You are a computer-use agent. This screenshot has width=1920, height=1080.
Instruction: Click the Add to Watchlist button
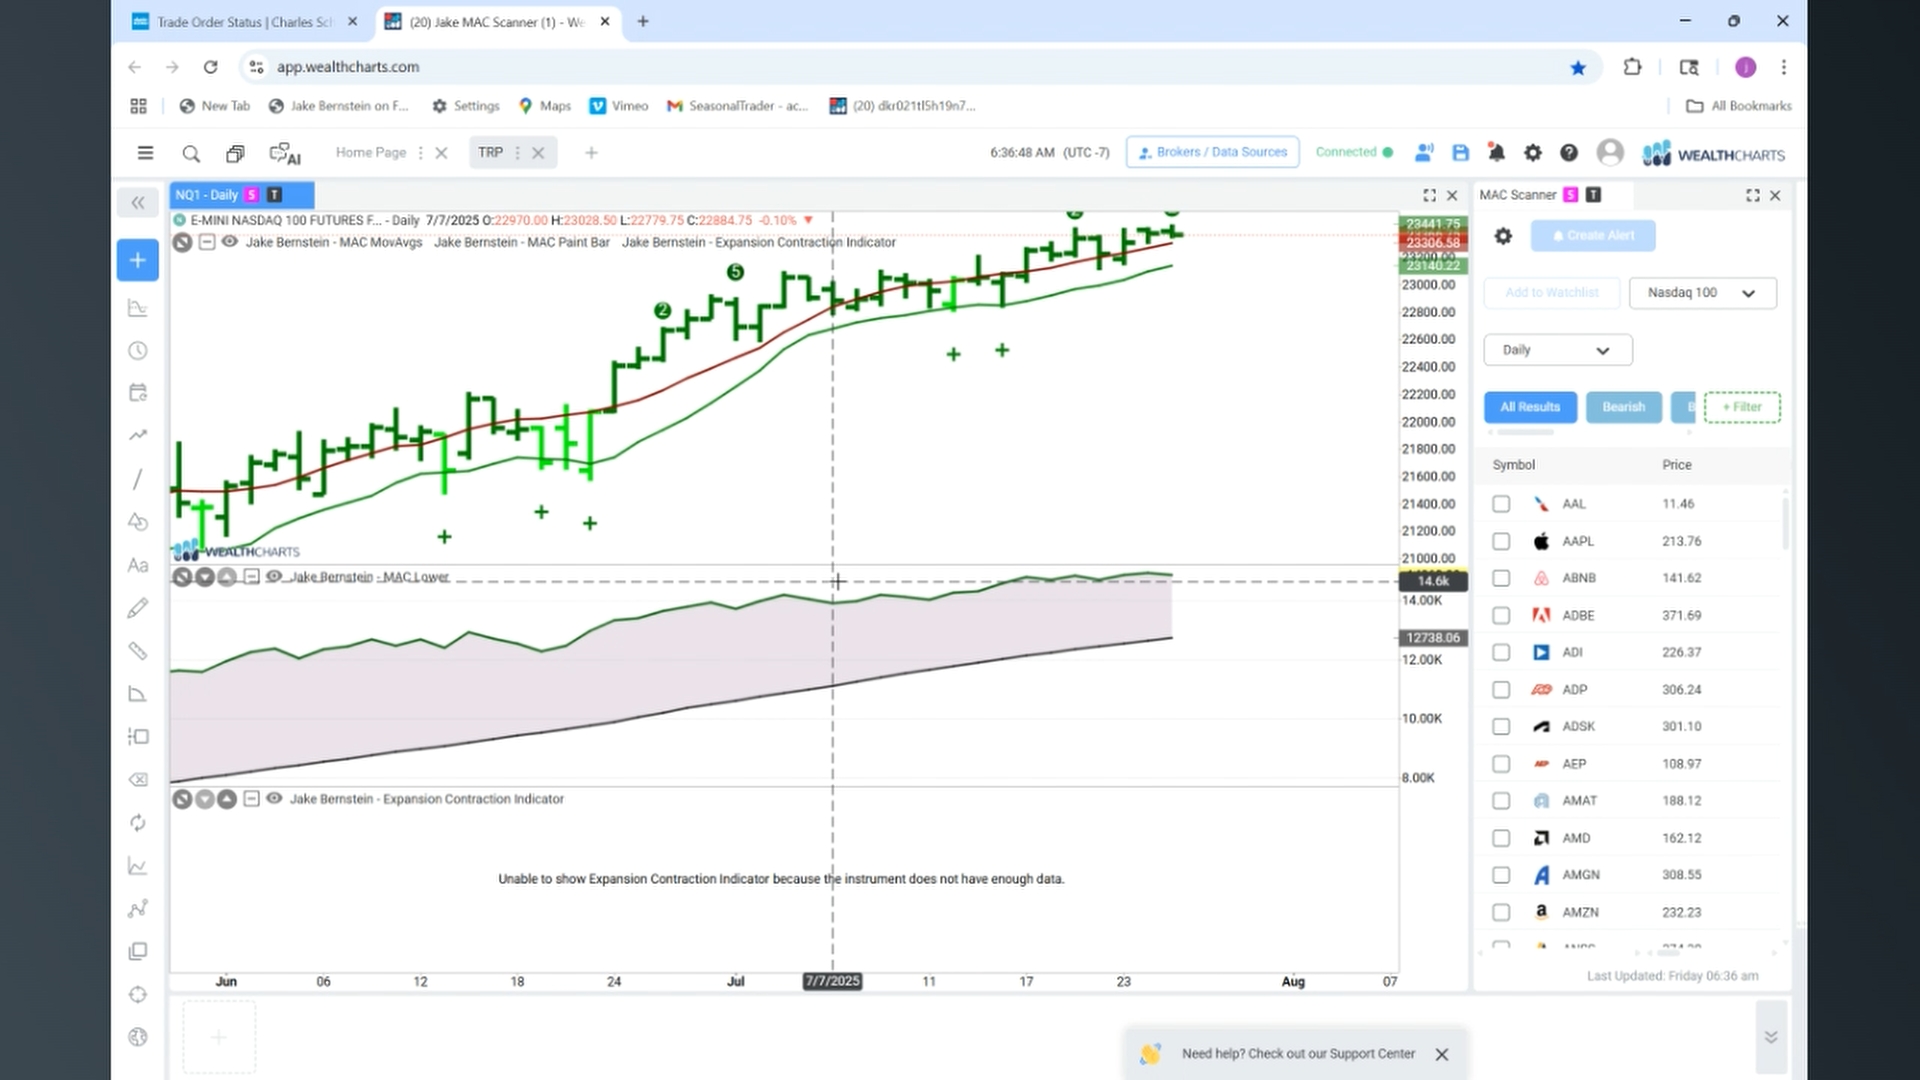(1551, 293)
